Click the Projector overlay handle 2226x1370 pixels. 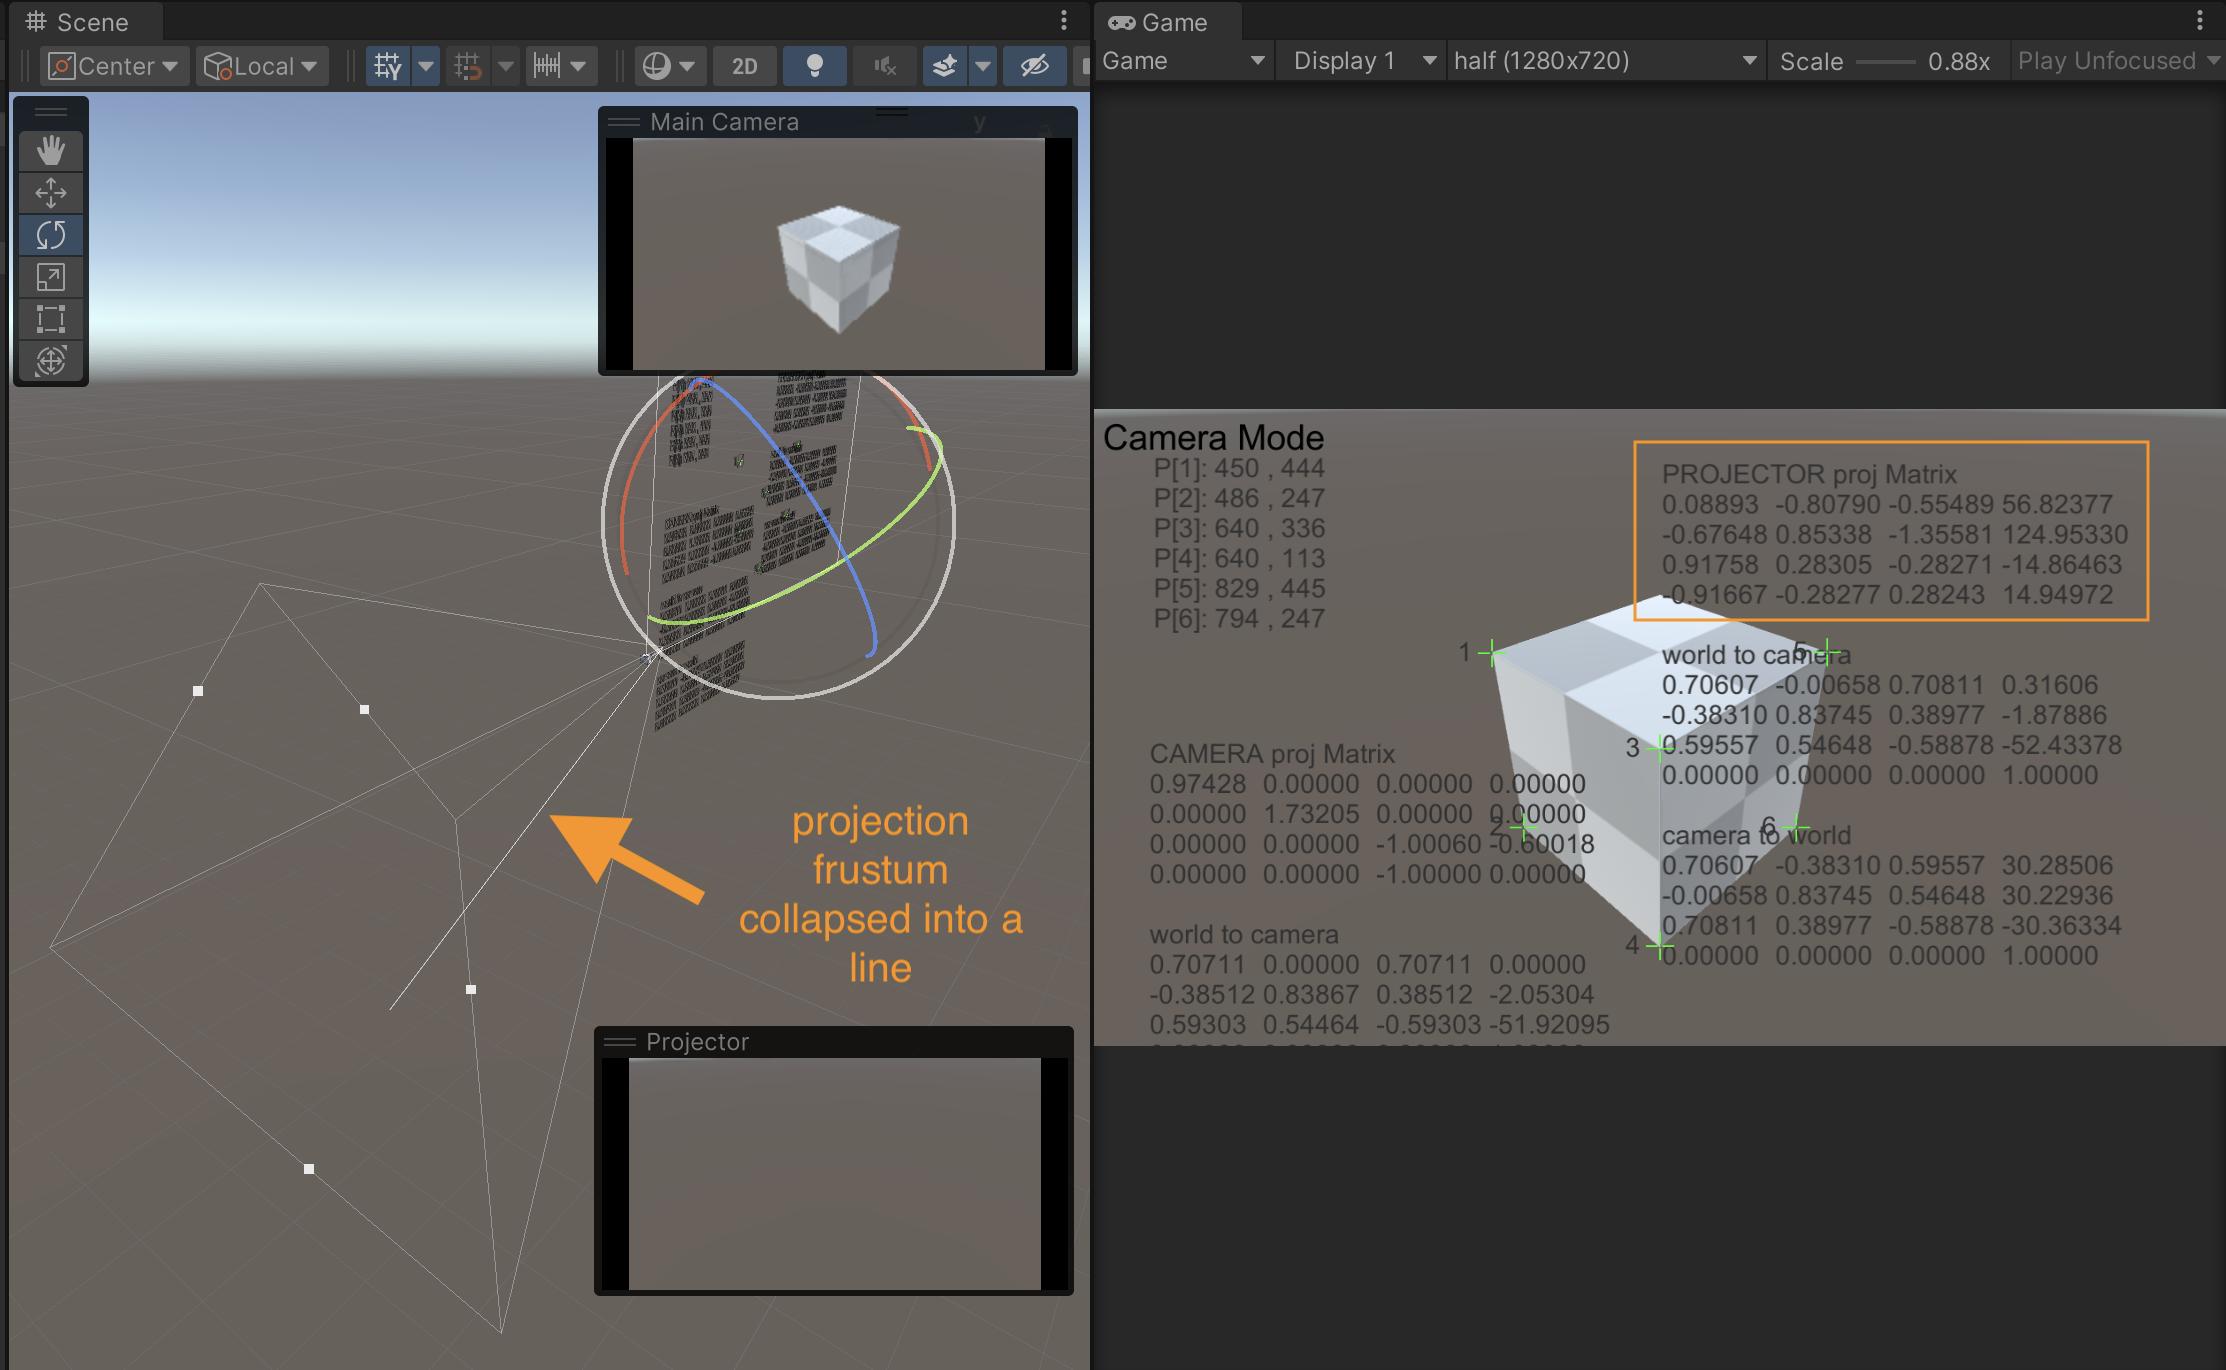coord(620,1042)
